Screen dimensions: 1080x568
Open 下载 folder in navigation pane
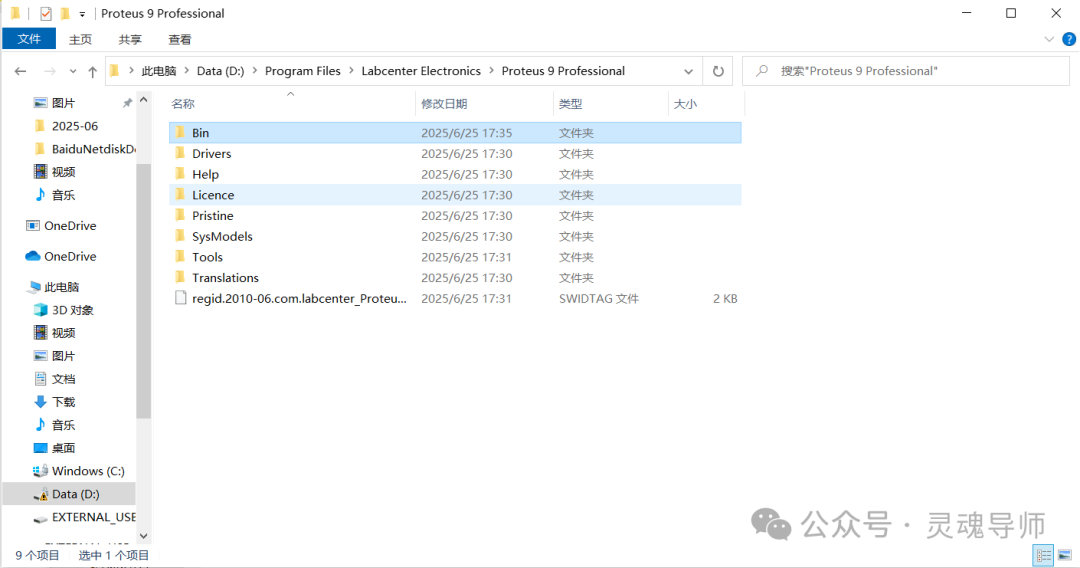coord(54,401)
